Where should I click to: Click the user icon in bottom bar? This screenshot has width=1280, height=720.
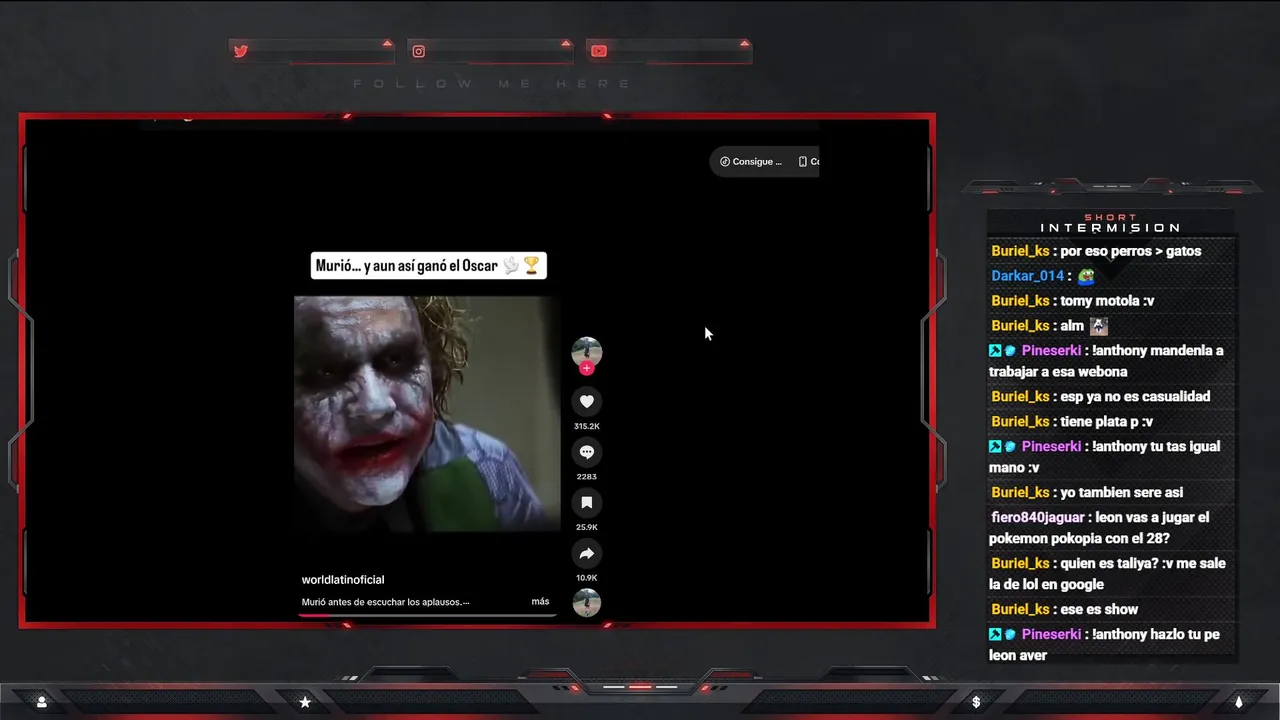(x=42, y=702)
